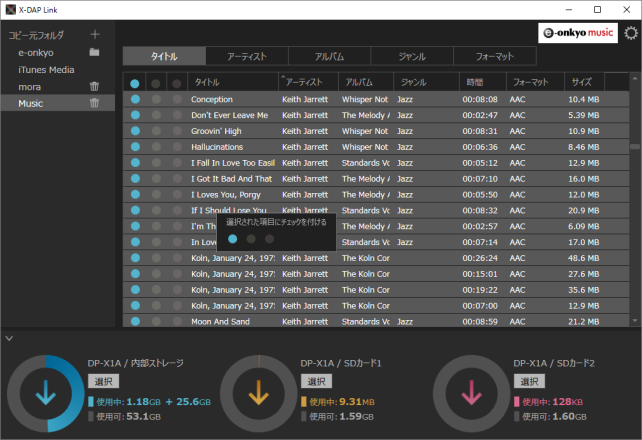Toggle blue checkbox for Hallucinations track
Screen dimensions: 642x440
coord(135,147)
